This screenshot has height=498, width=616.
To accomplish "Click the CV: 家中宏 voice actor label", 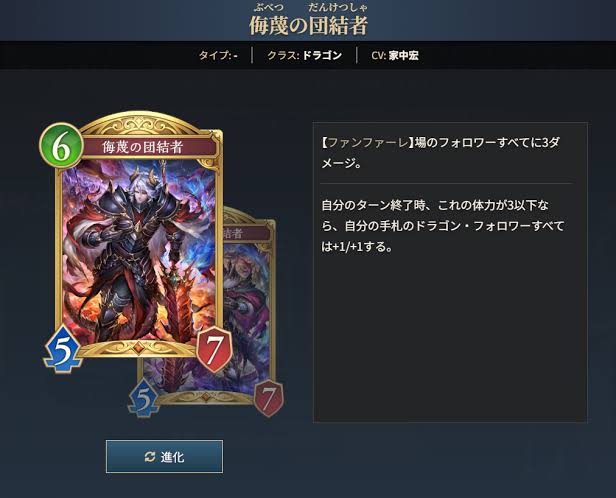I will point(395,55).
